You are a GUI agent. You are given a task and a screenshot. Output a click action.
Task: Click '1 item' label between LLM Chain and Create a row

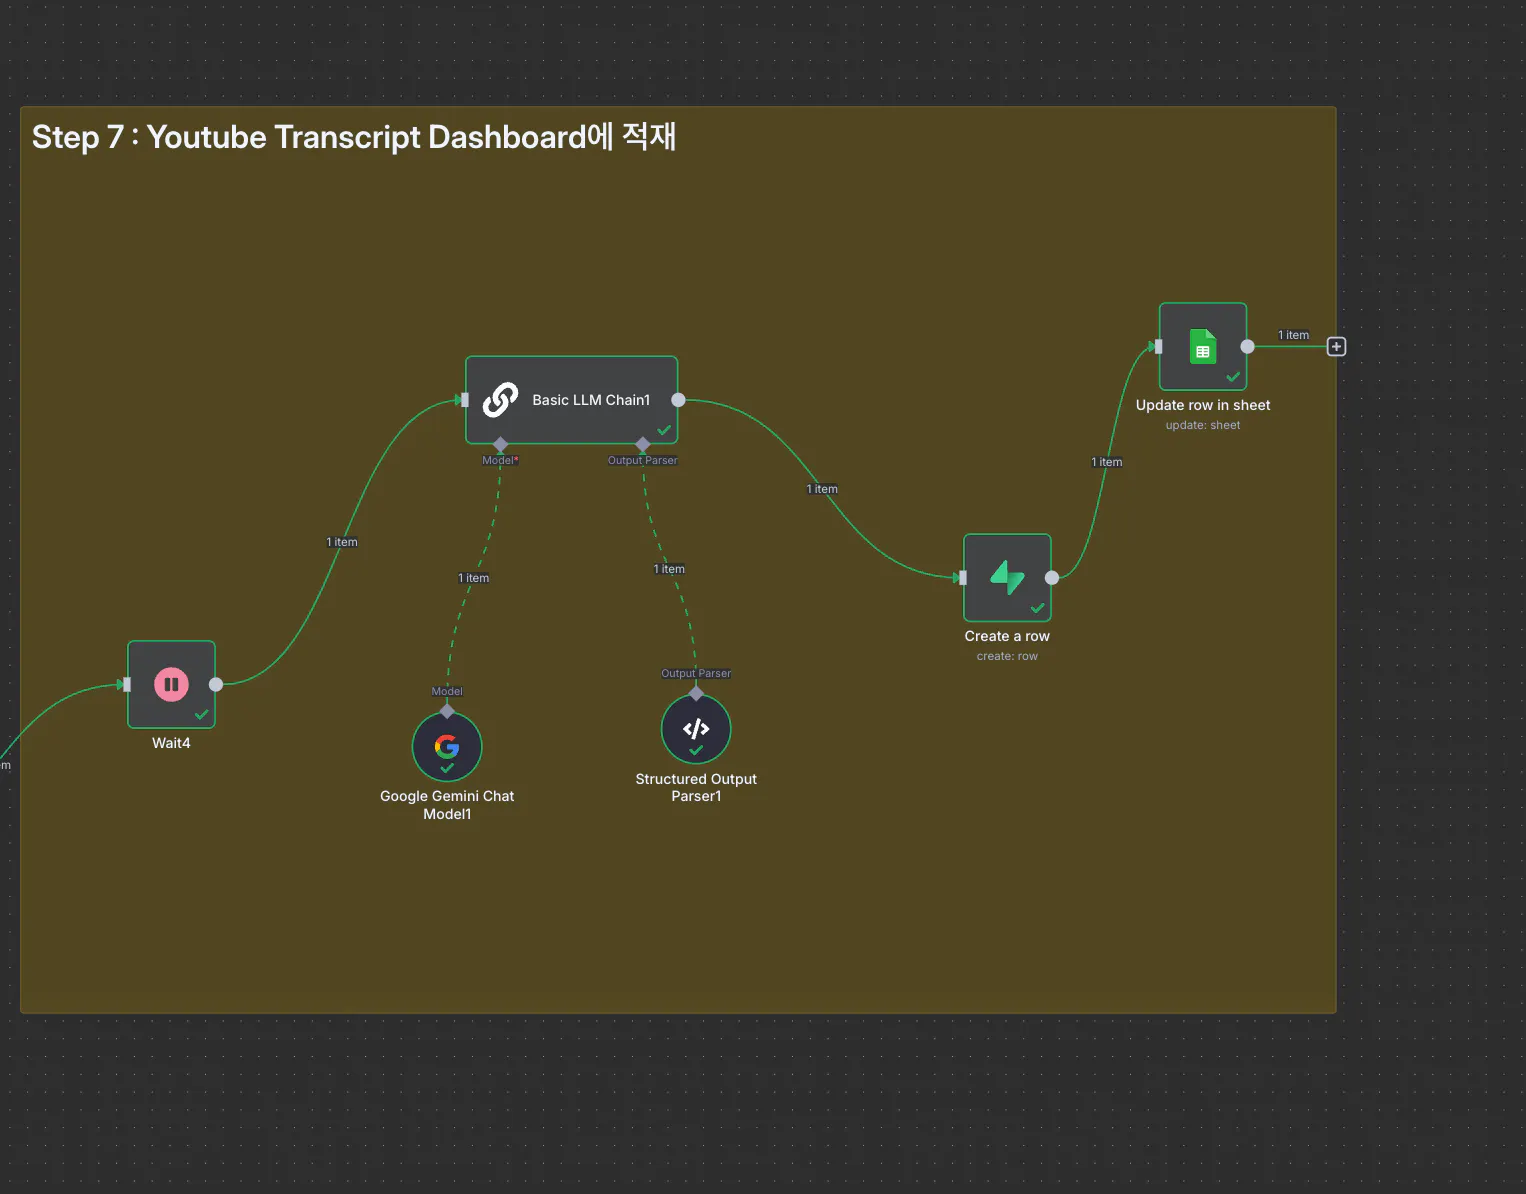tap(822, 489)
